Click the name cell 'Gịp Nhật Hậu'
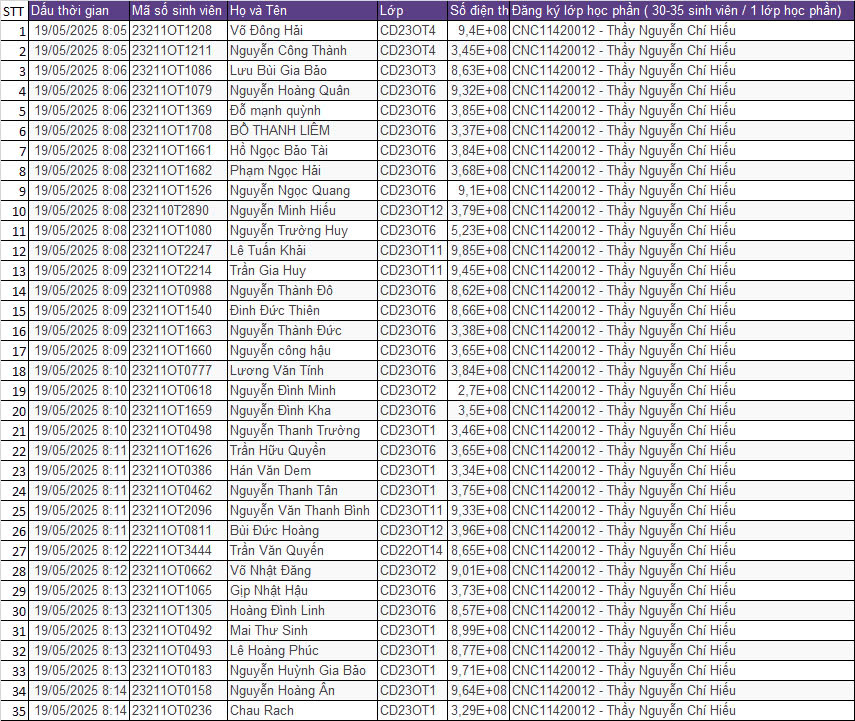This screenshot has width=855, height=721. coord(302,591)
